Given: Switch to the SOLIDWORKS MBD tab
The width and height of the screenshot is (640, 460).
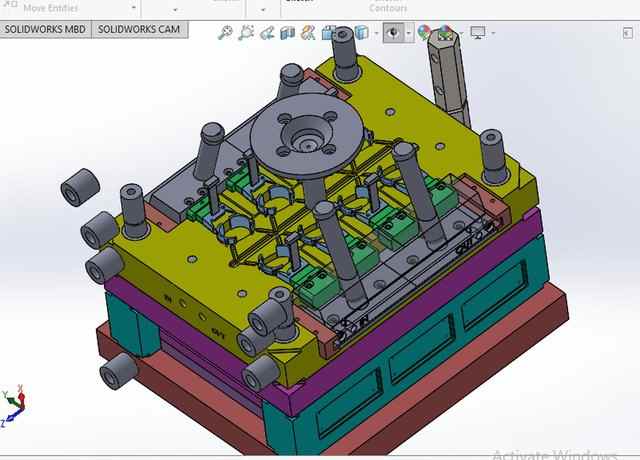Looking at the screenshot, I should (x=45, y=29).
